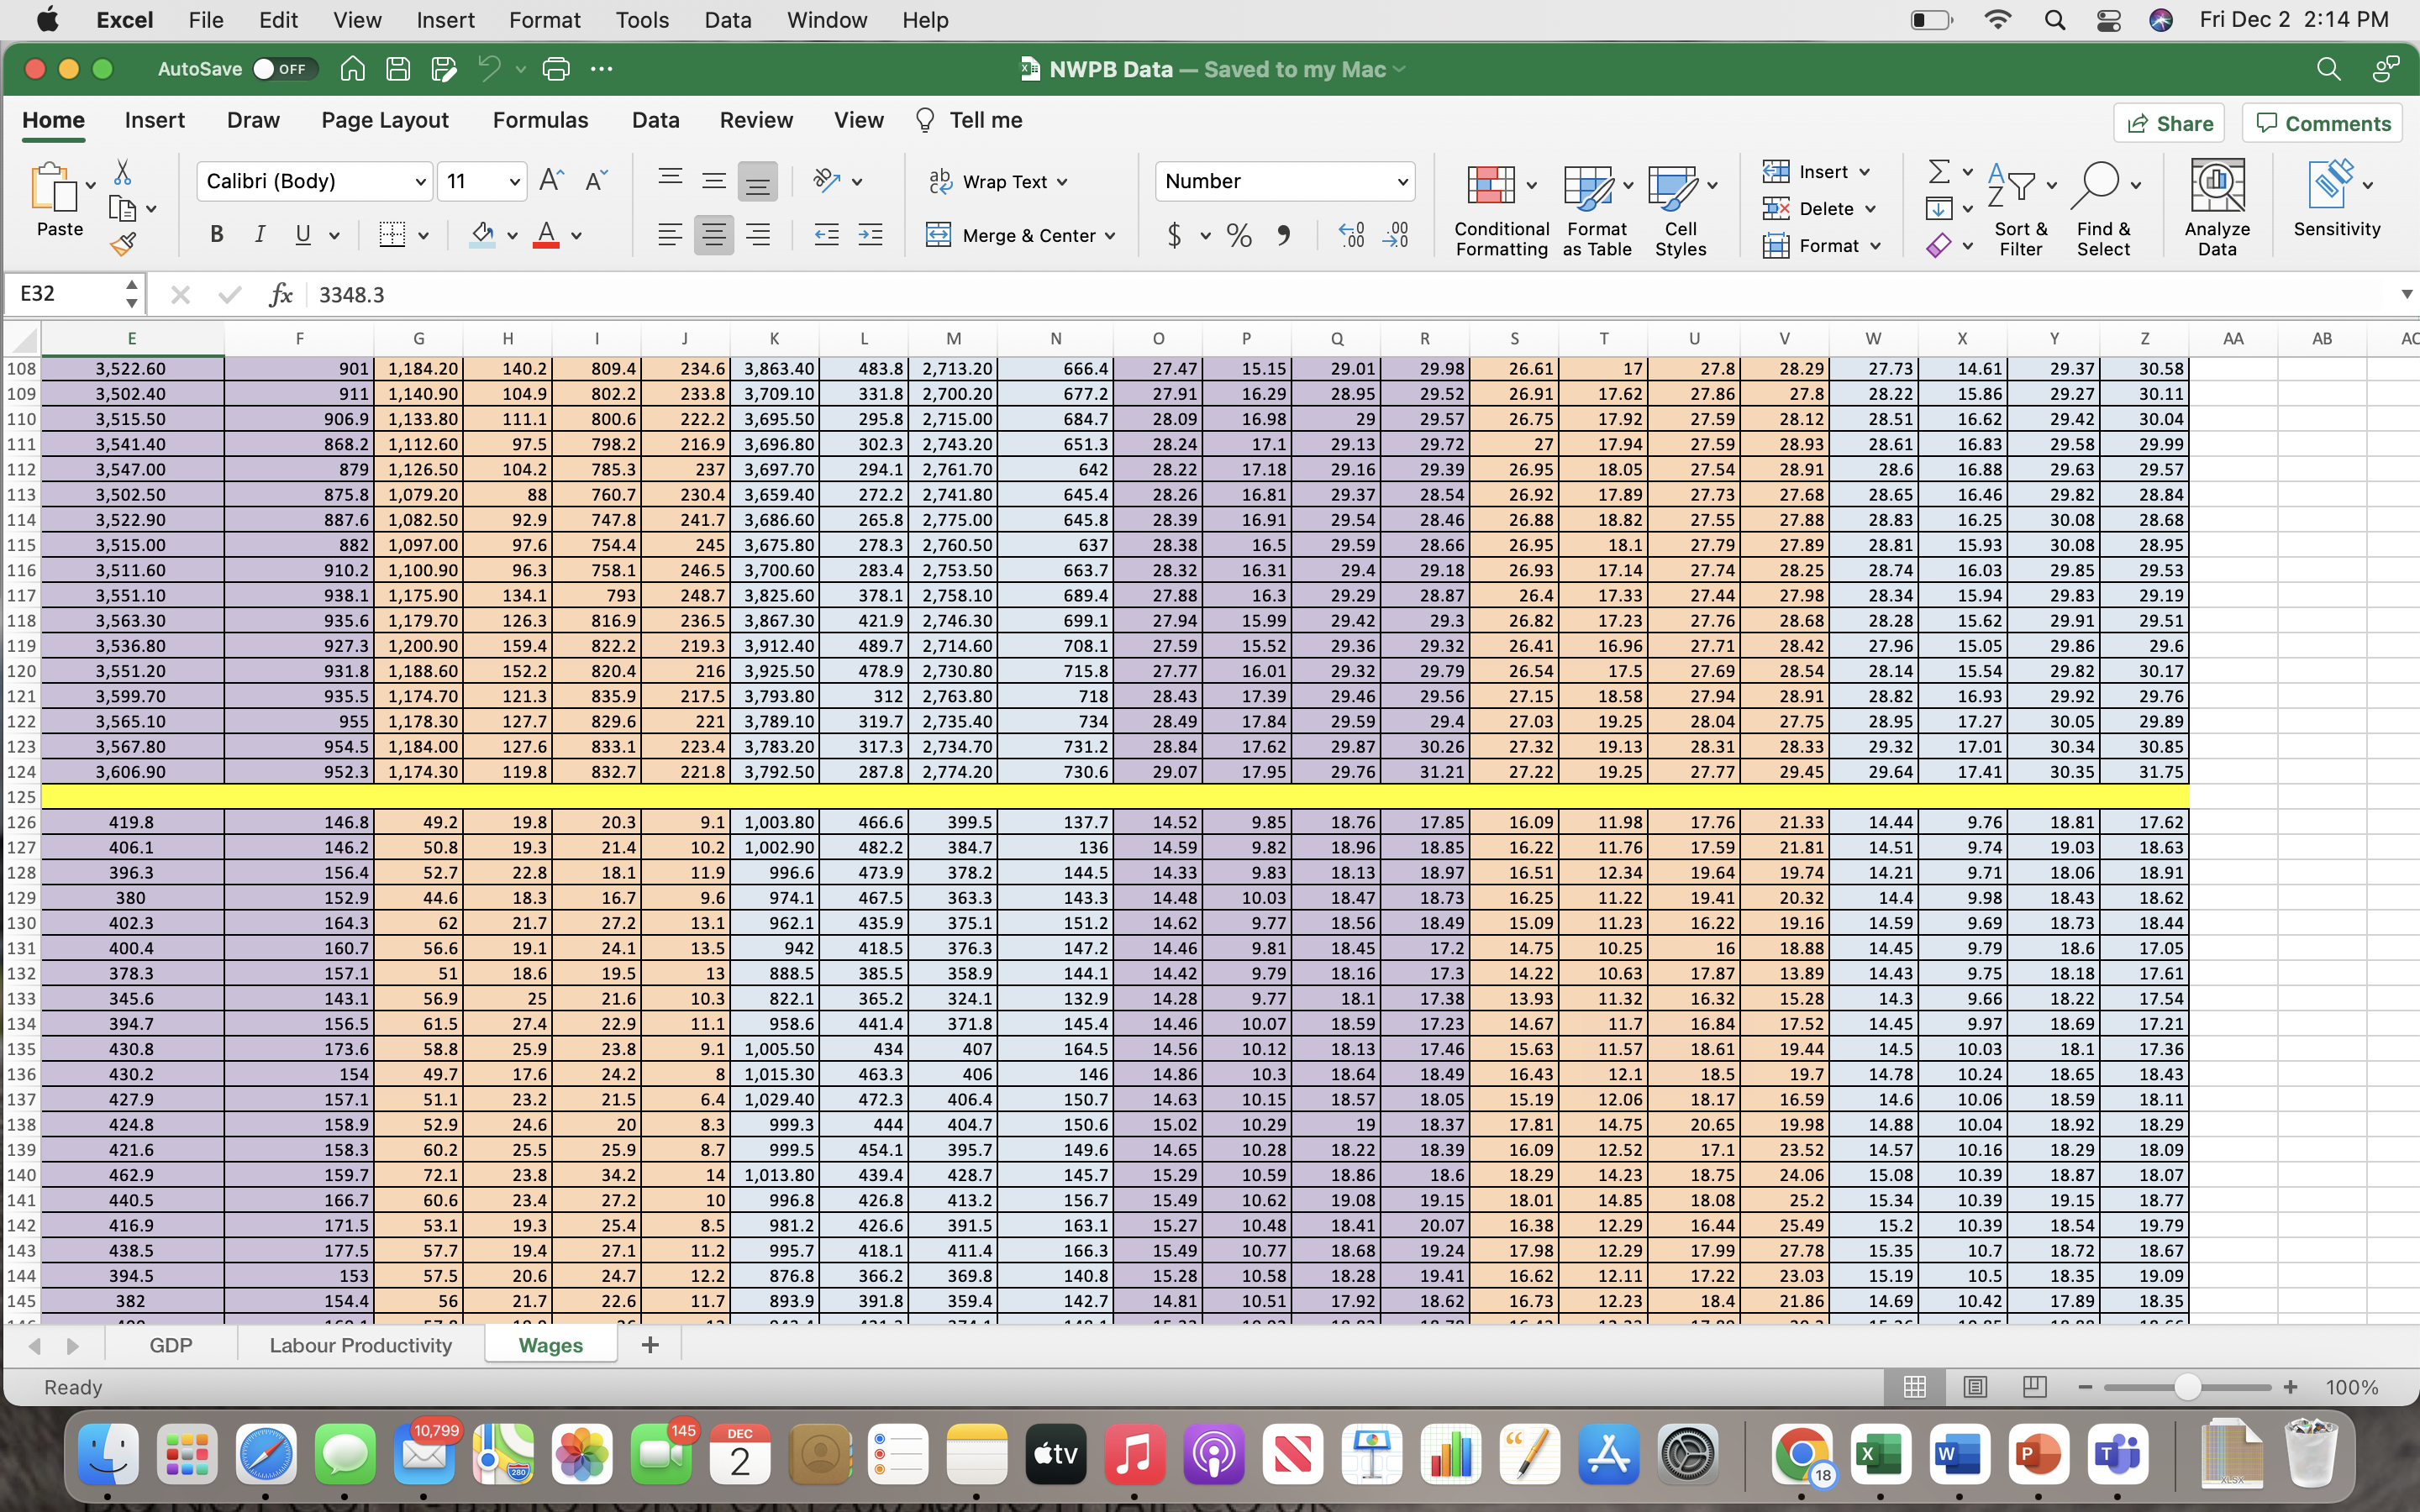Open Conditional Formatting options

(1501, 210)
